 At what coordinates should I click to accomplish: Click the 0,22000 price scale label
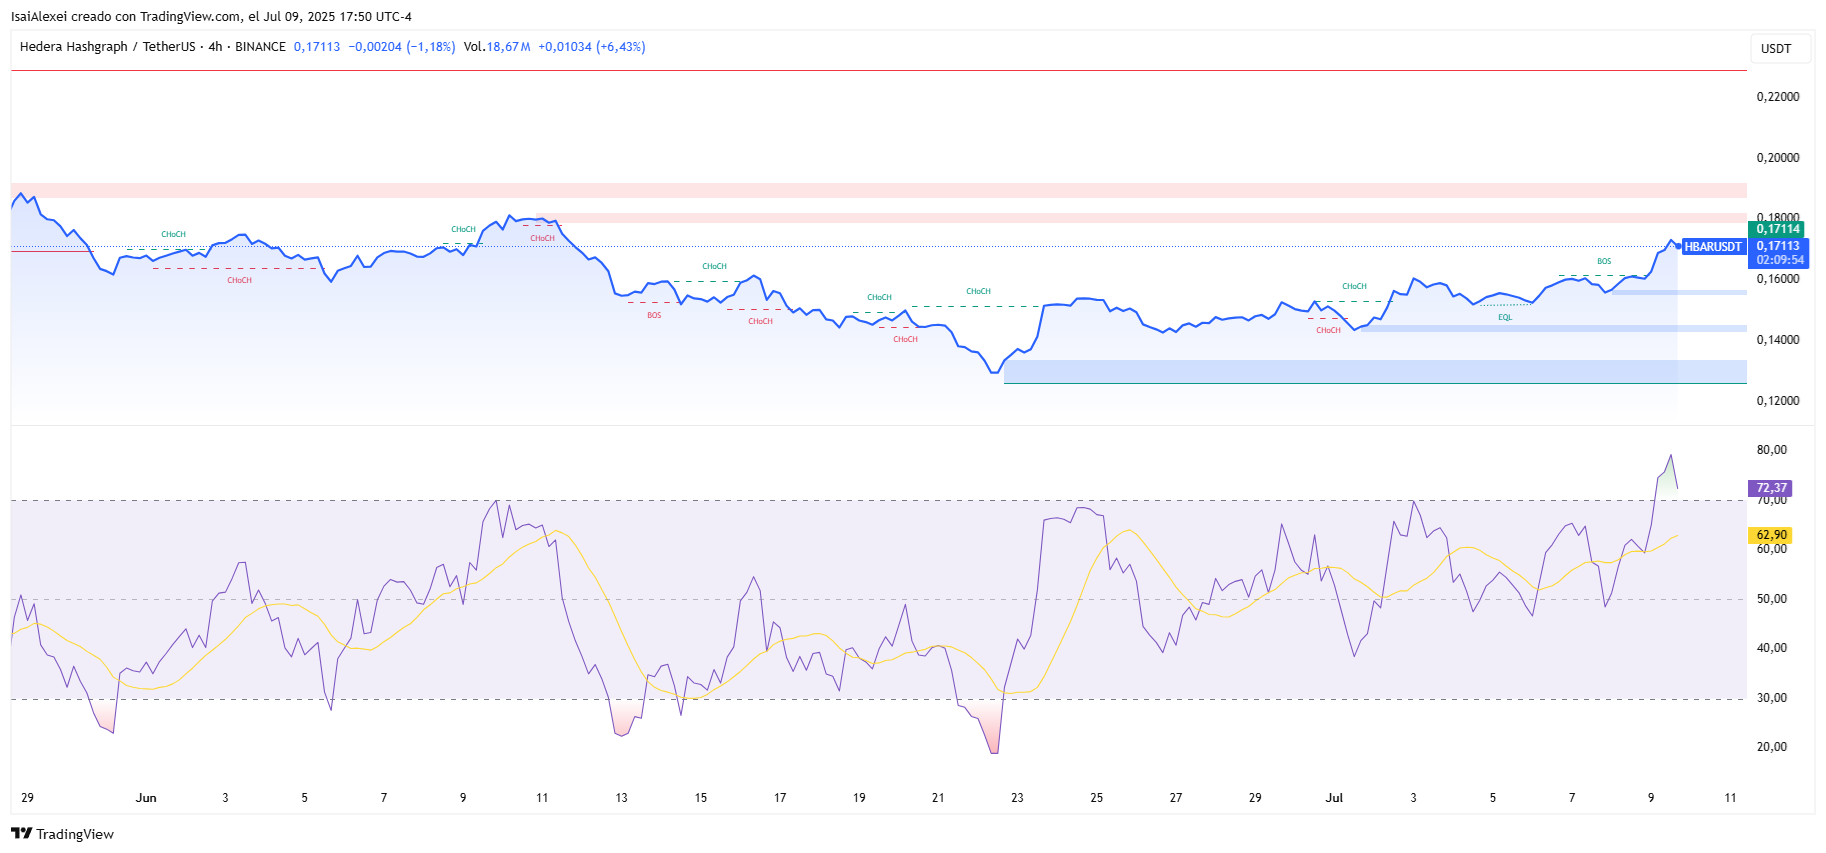click(1778, 97)
